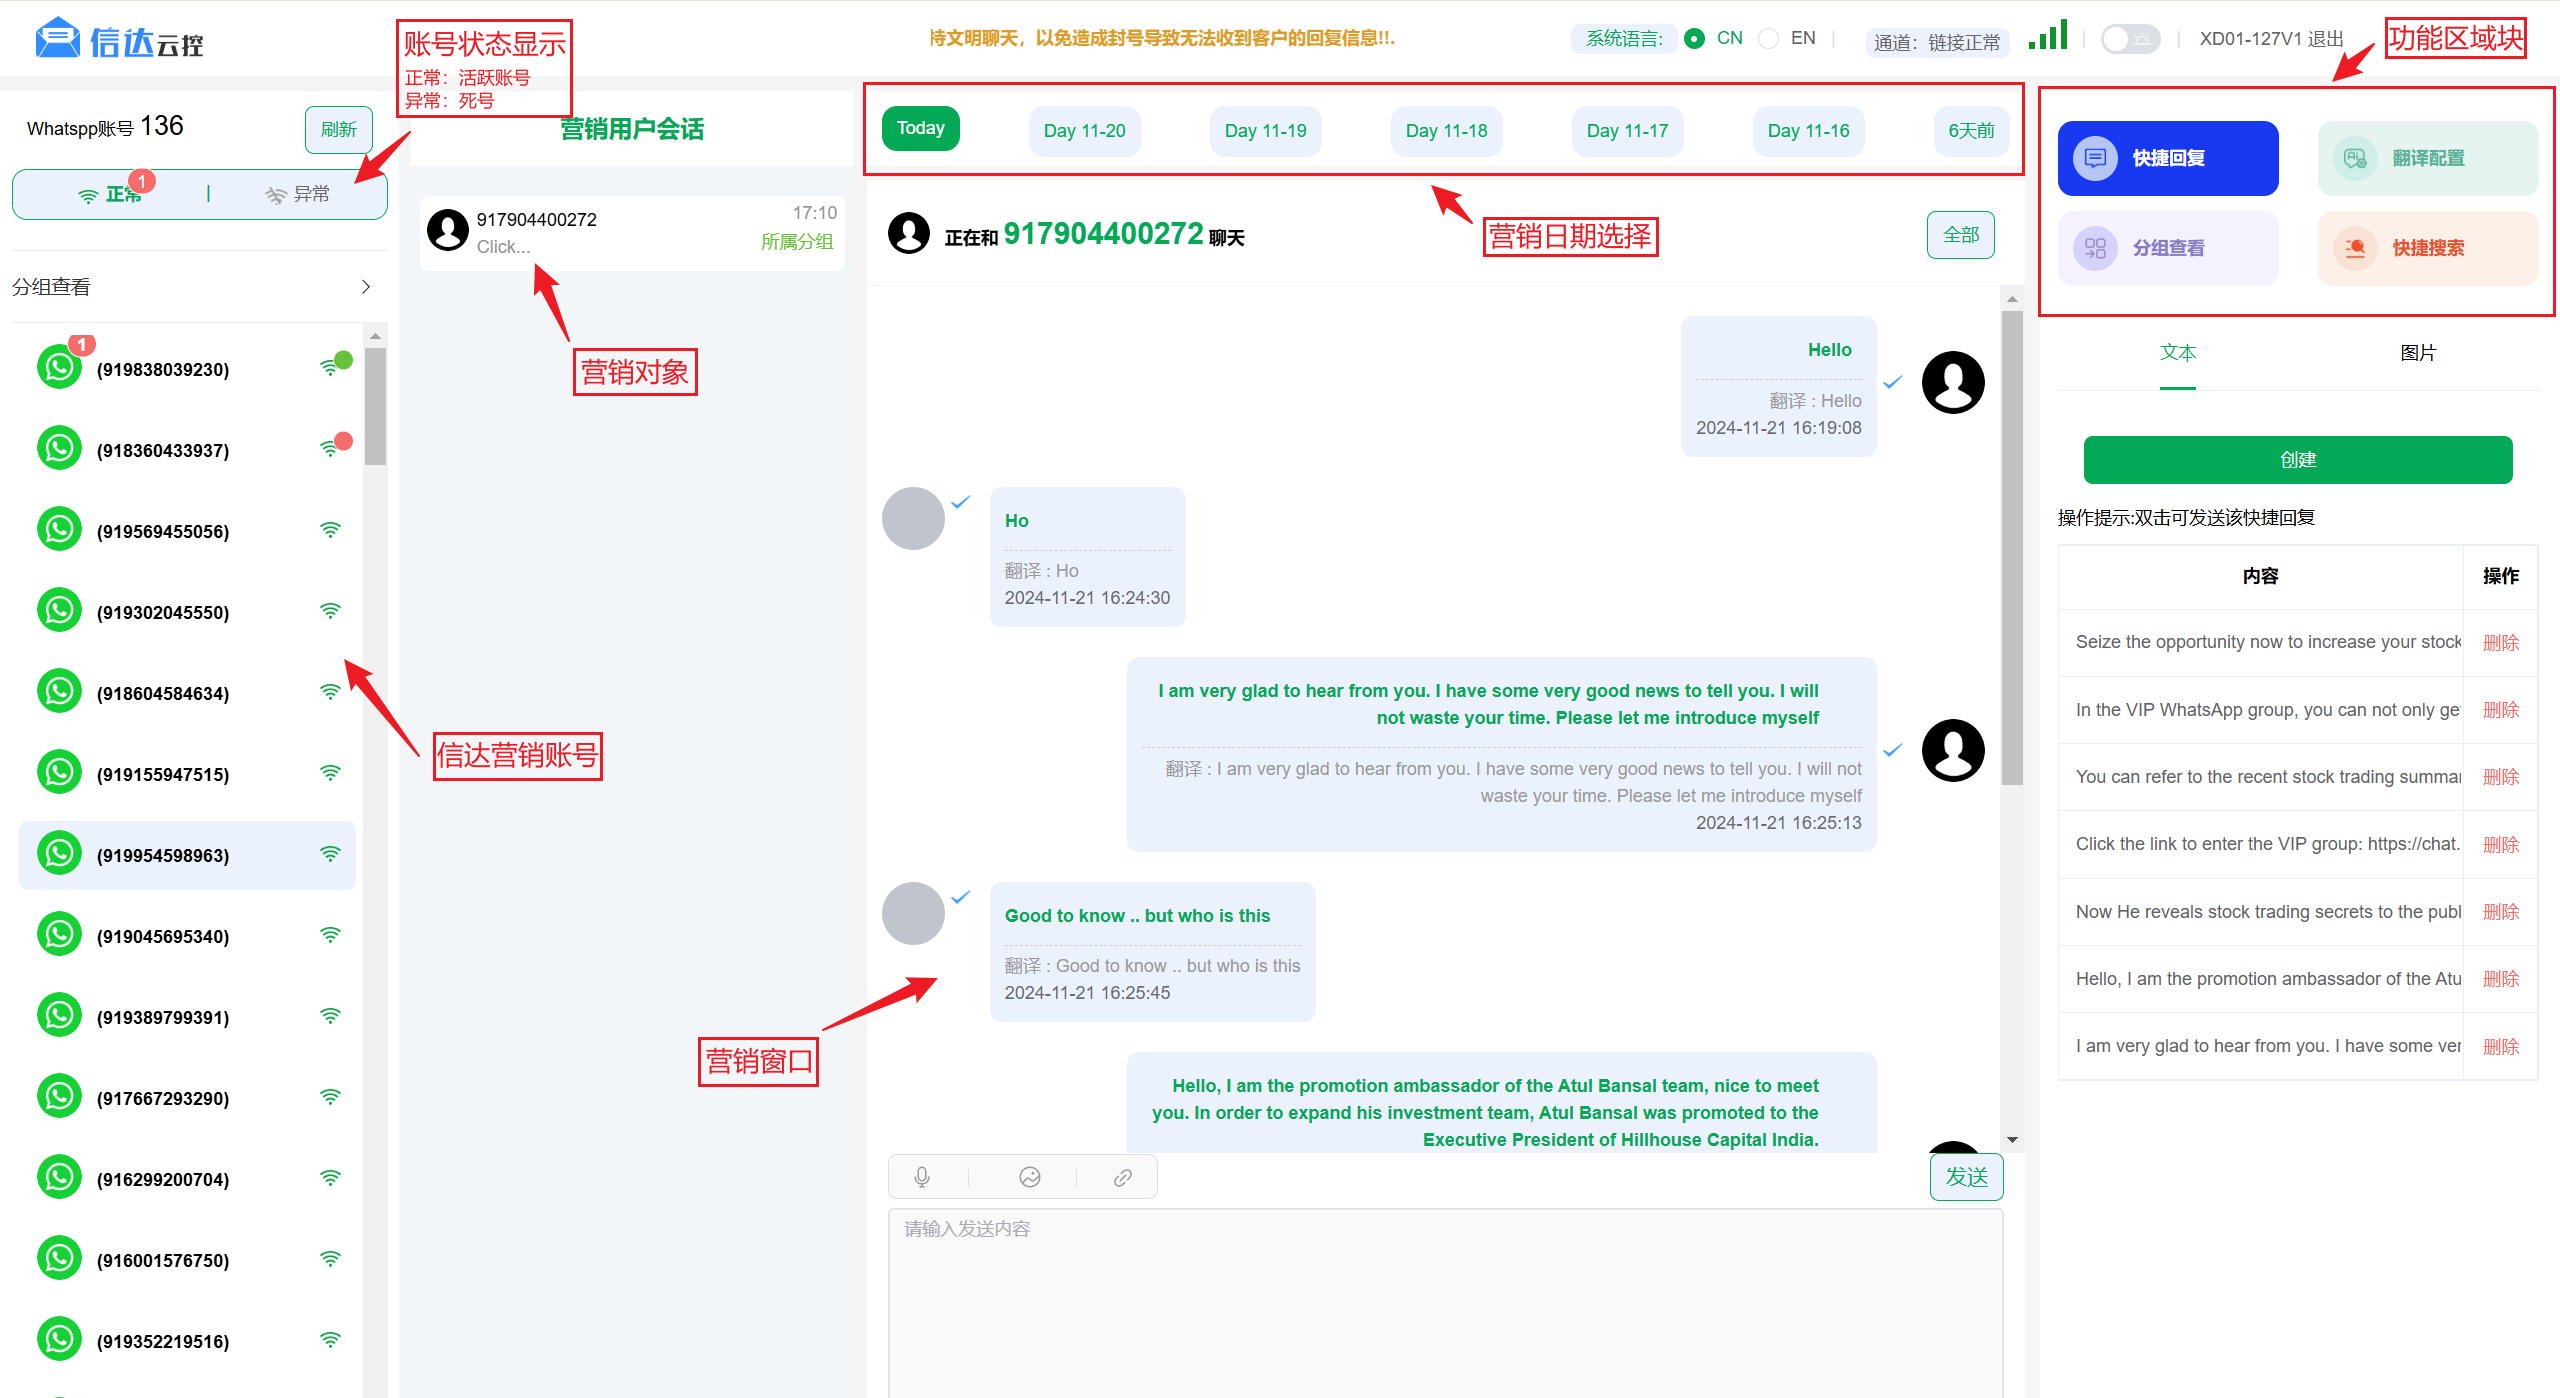Click wifi status icon for 919389799391
The width and height of the screenshot is (2560, 1398).
point(330,1016)
